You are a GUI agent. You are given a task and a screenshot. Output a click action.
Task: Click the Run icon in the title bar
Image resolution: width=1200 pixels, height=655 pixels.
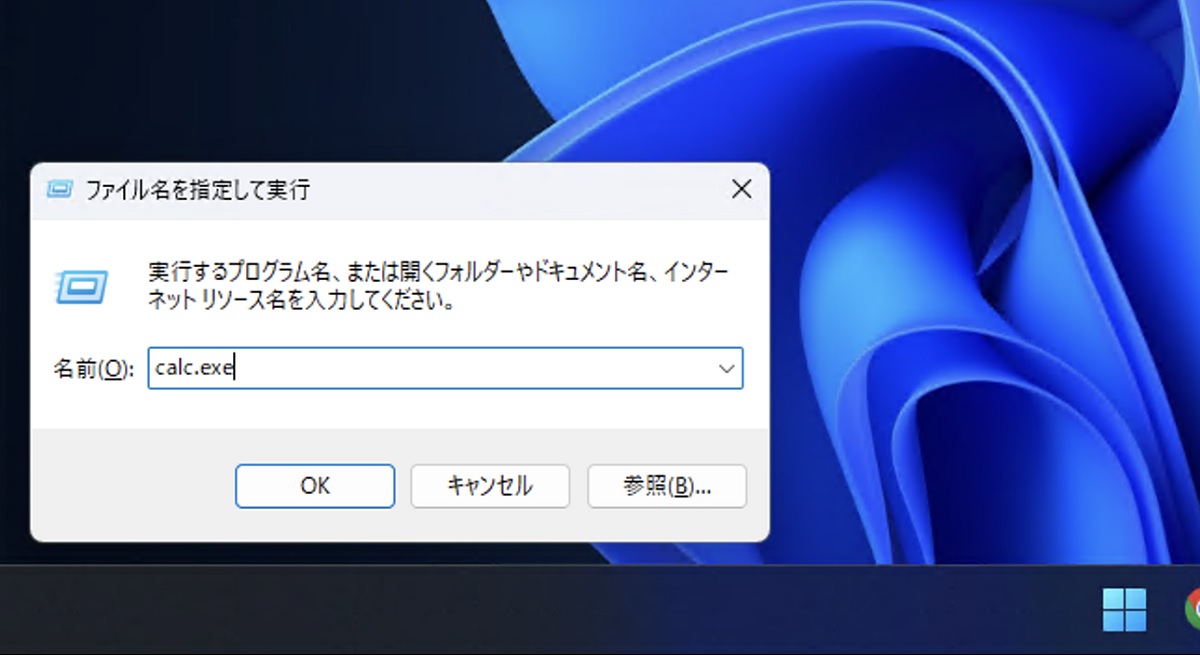[x=60, y=189]
